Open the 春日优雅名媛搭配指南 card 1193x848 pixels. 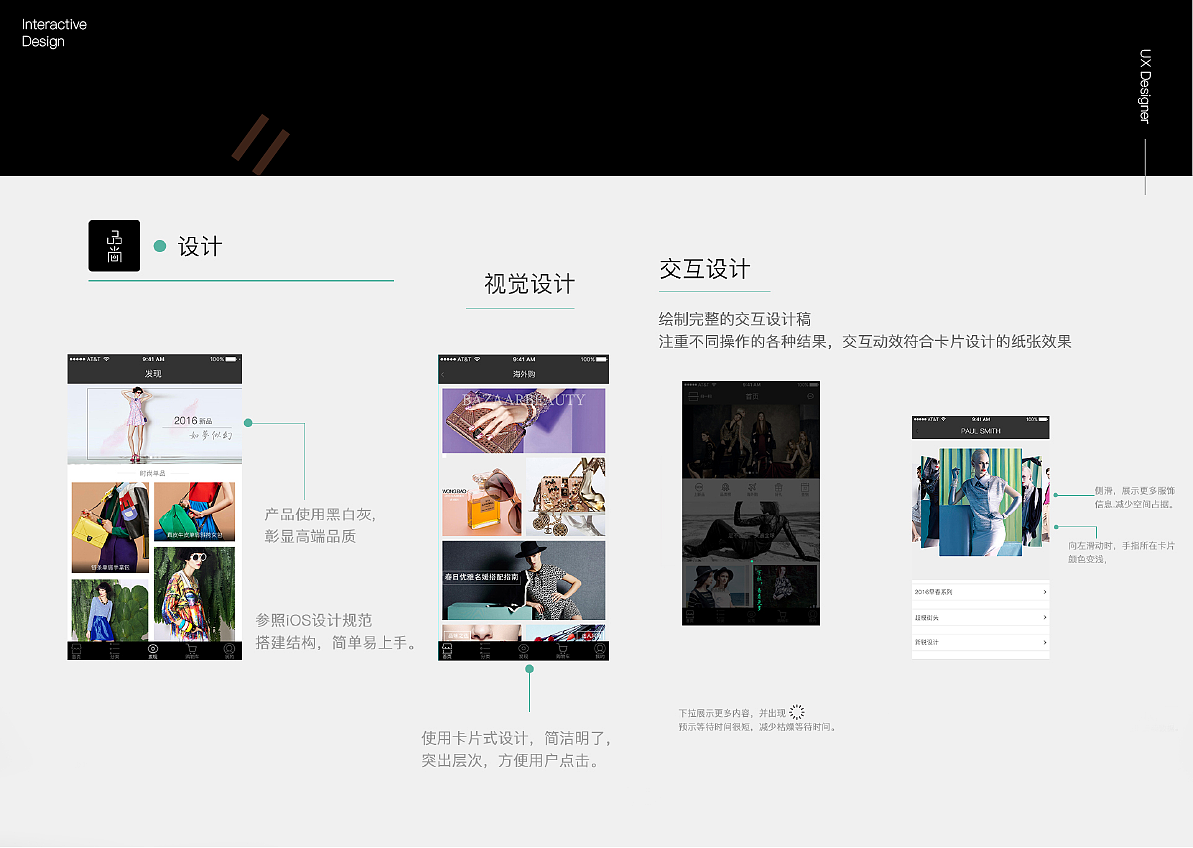pos(523,580)
